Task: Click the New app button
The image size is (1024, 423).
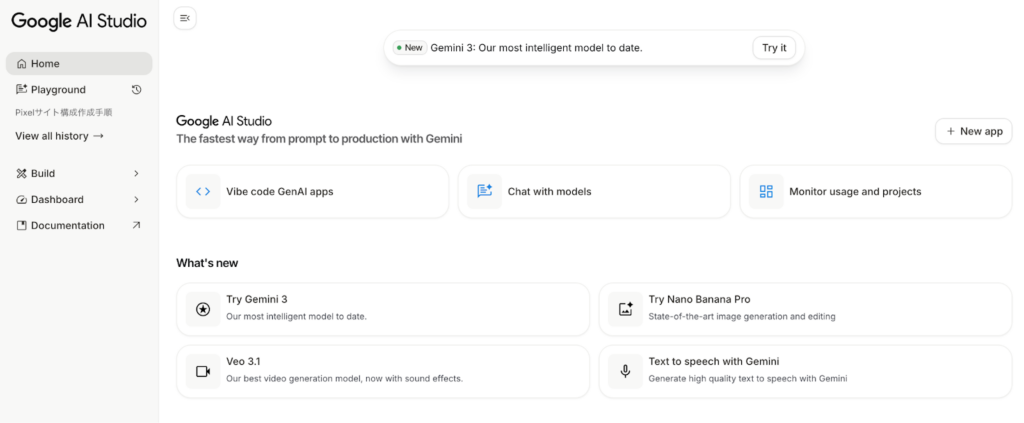Action: point(974,131)
